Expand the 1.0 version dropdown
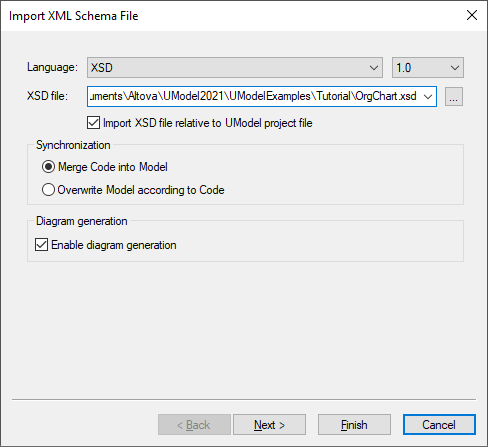Image resolution: width=488 pixels, height=447 pixels. (428, 67)
